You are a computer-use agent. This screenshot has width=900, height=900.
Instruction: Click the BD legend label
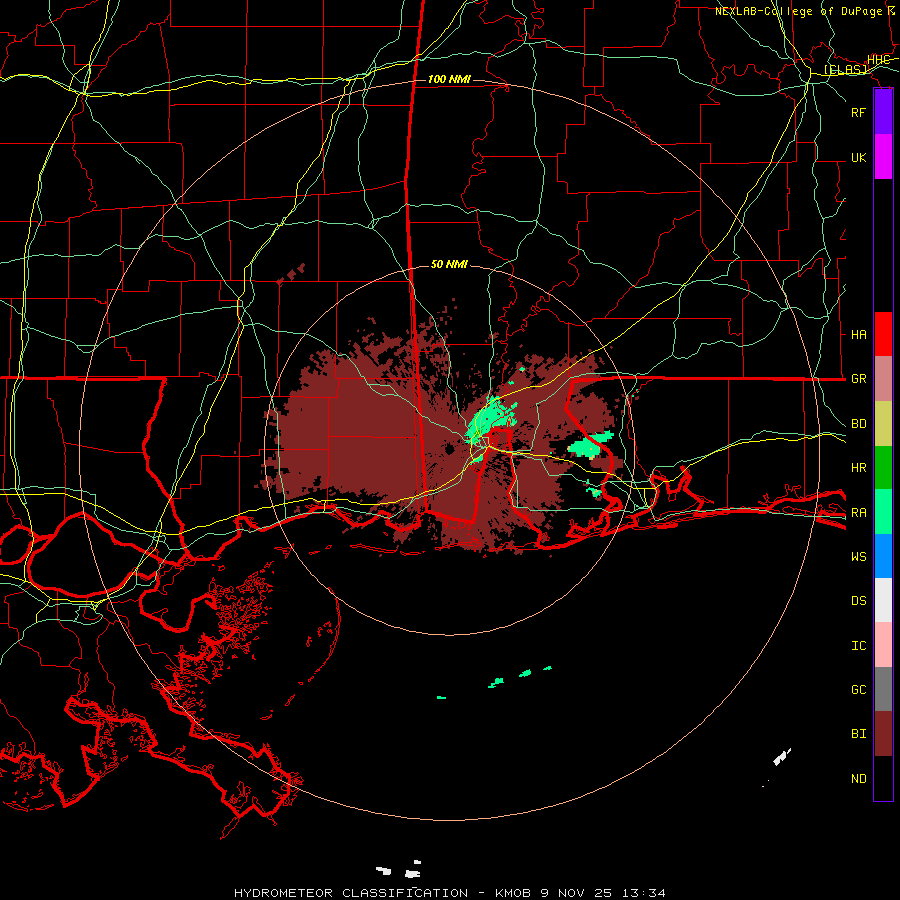(x=858, y=424)
